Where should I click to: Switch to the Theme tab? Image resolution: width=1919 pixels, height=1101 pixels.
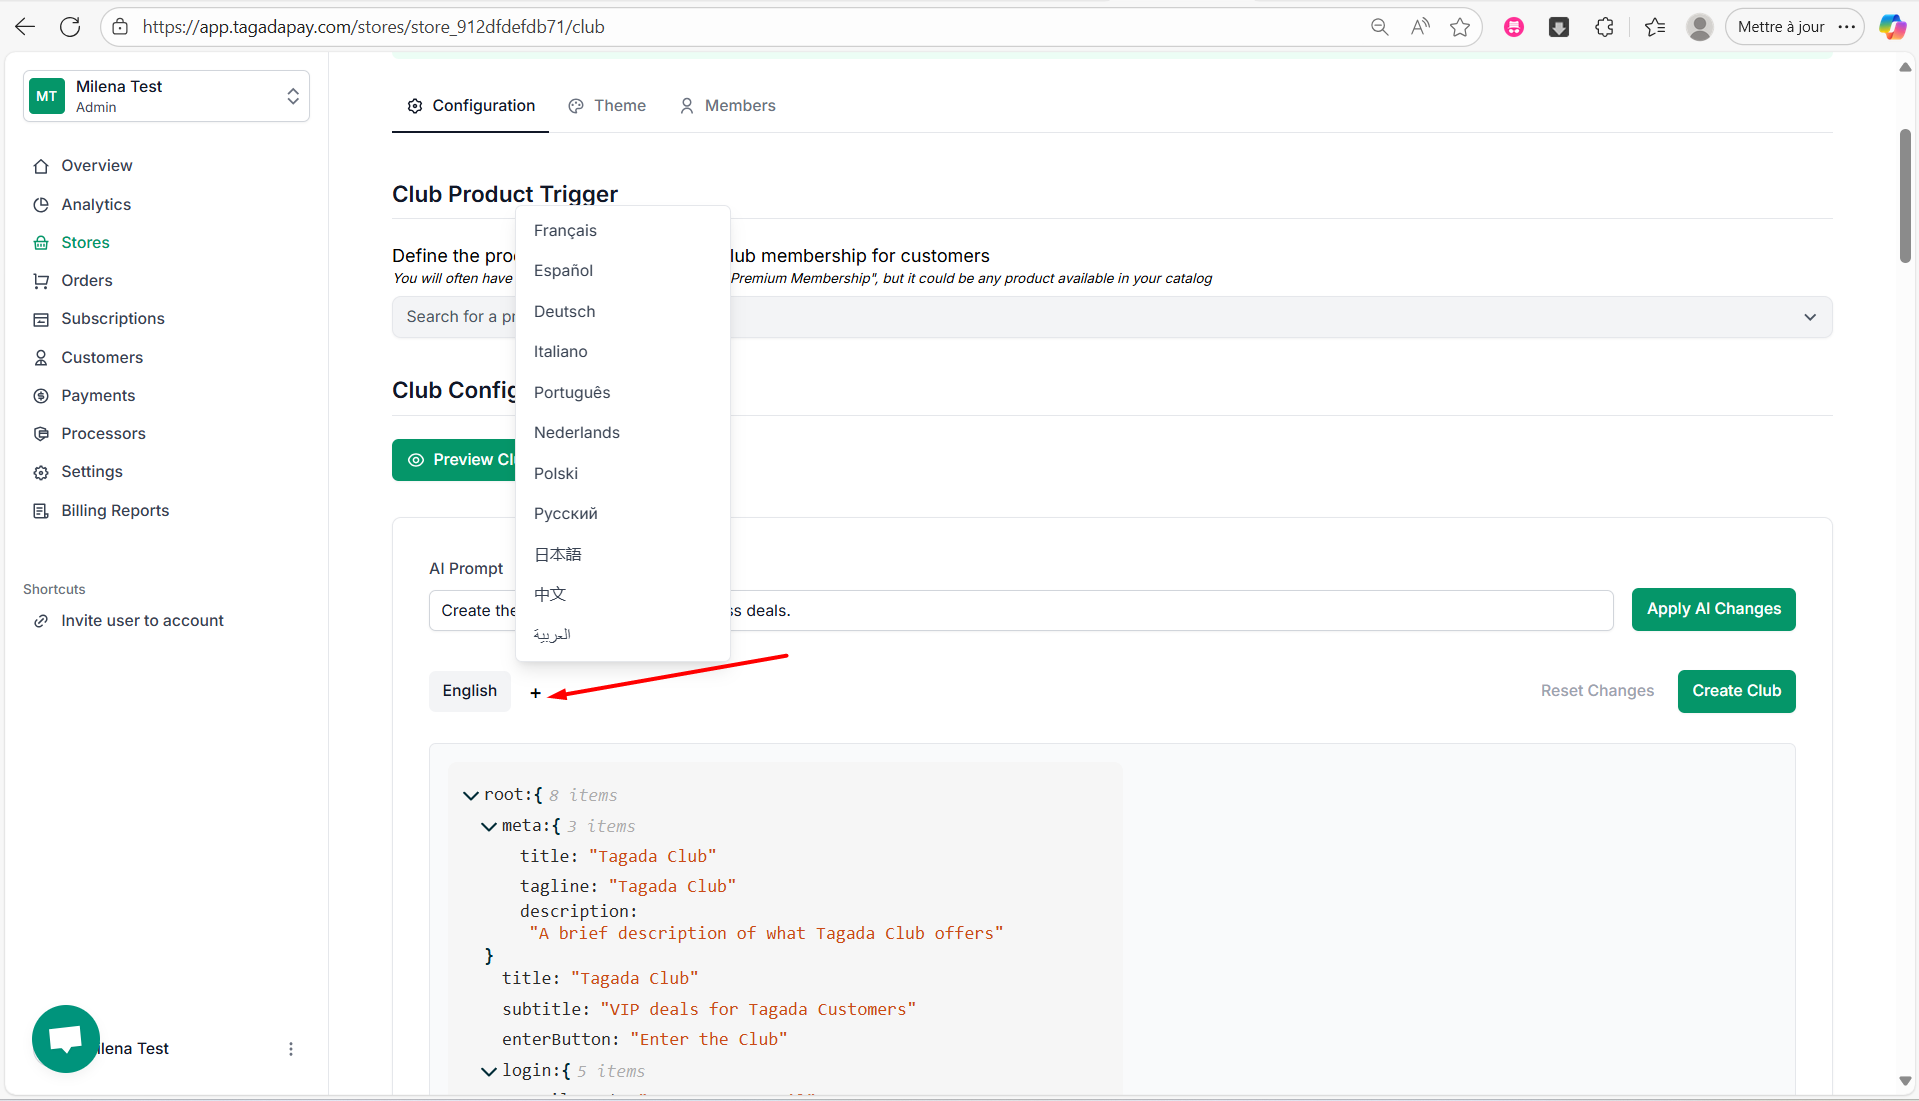[607, 106]
